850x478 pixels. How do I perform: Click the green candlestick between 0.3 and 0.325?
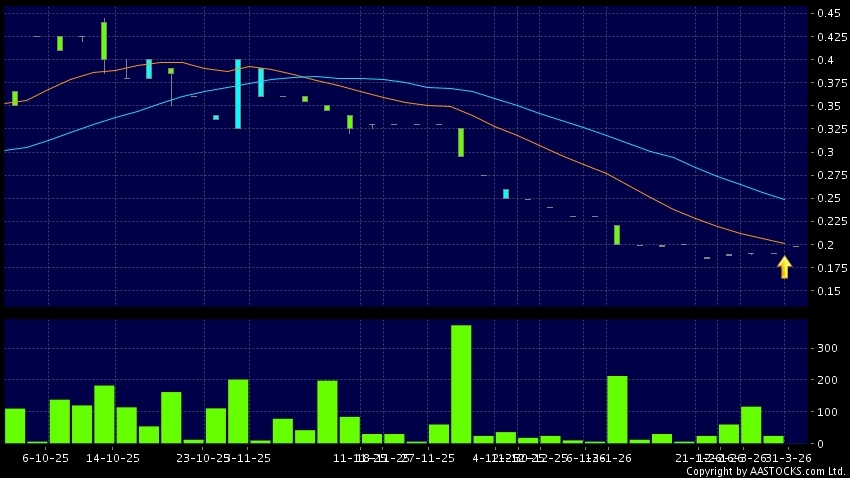461,142
